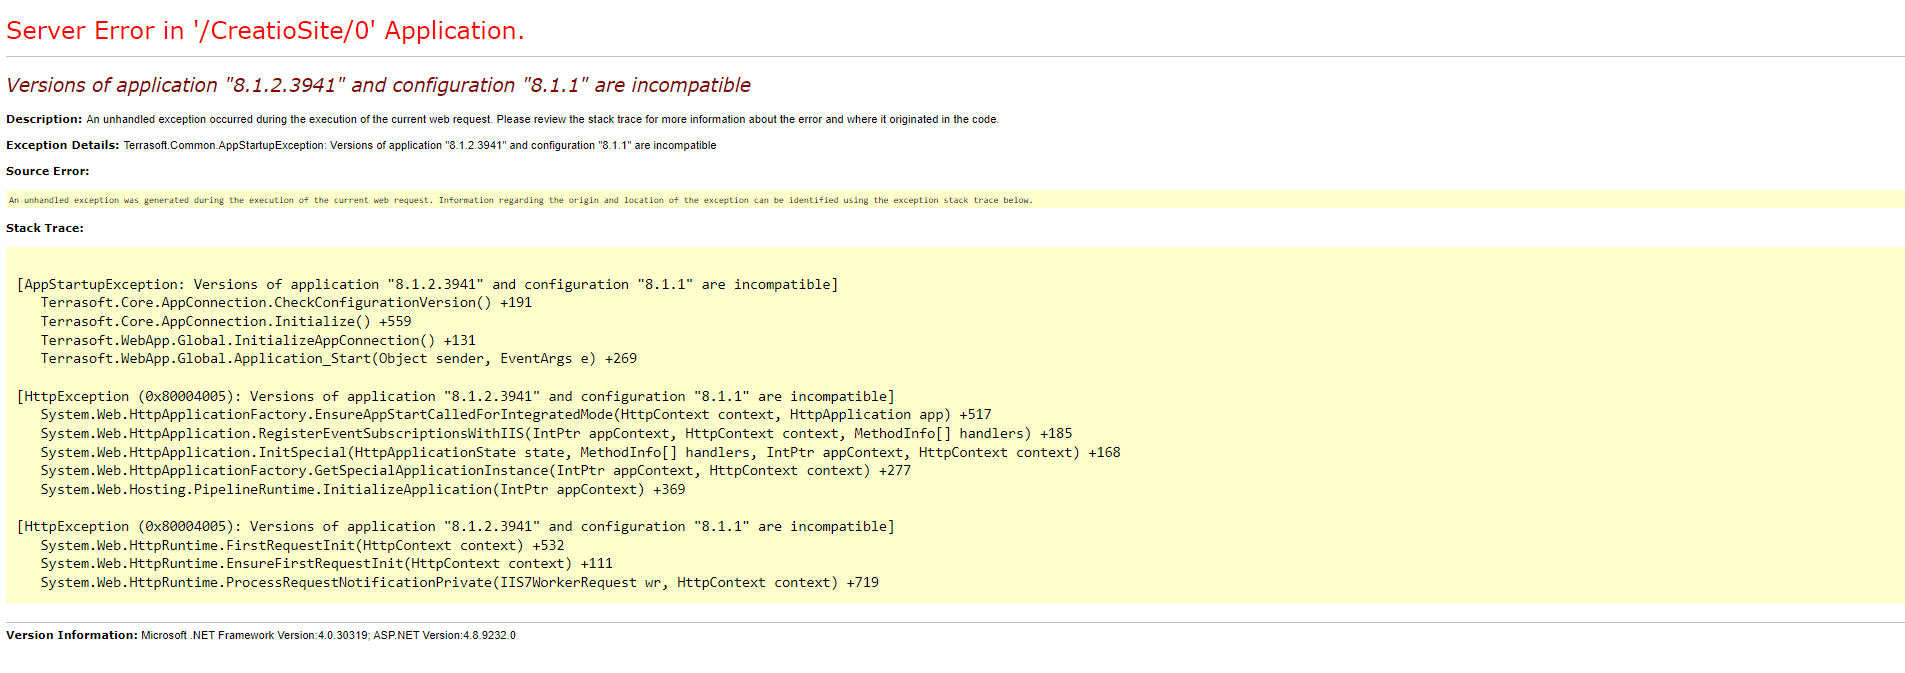Click the AppConnection.Initialize() +559 line
This screenshot has width=1905, height=673.
click(226, 322)
